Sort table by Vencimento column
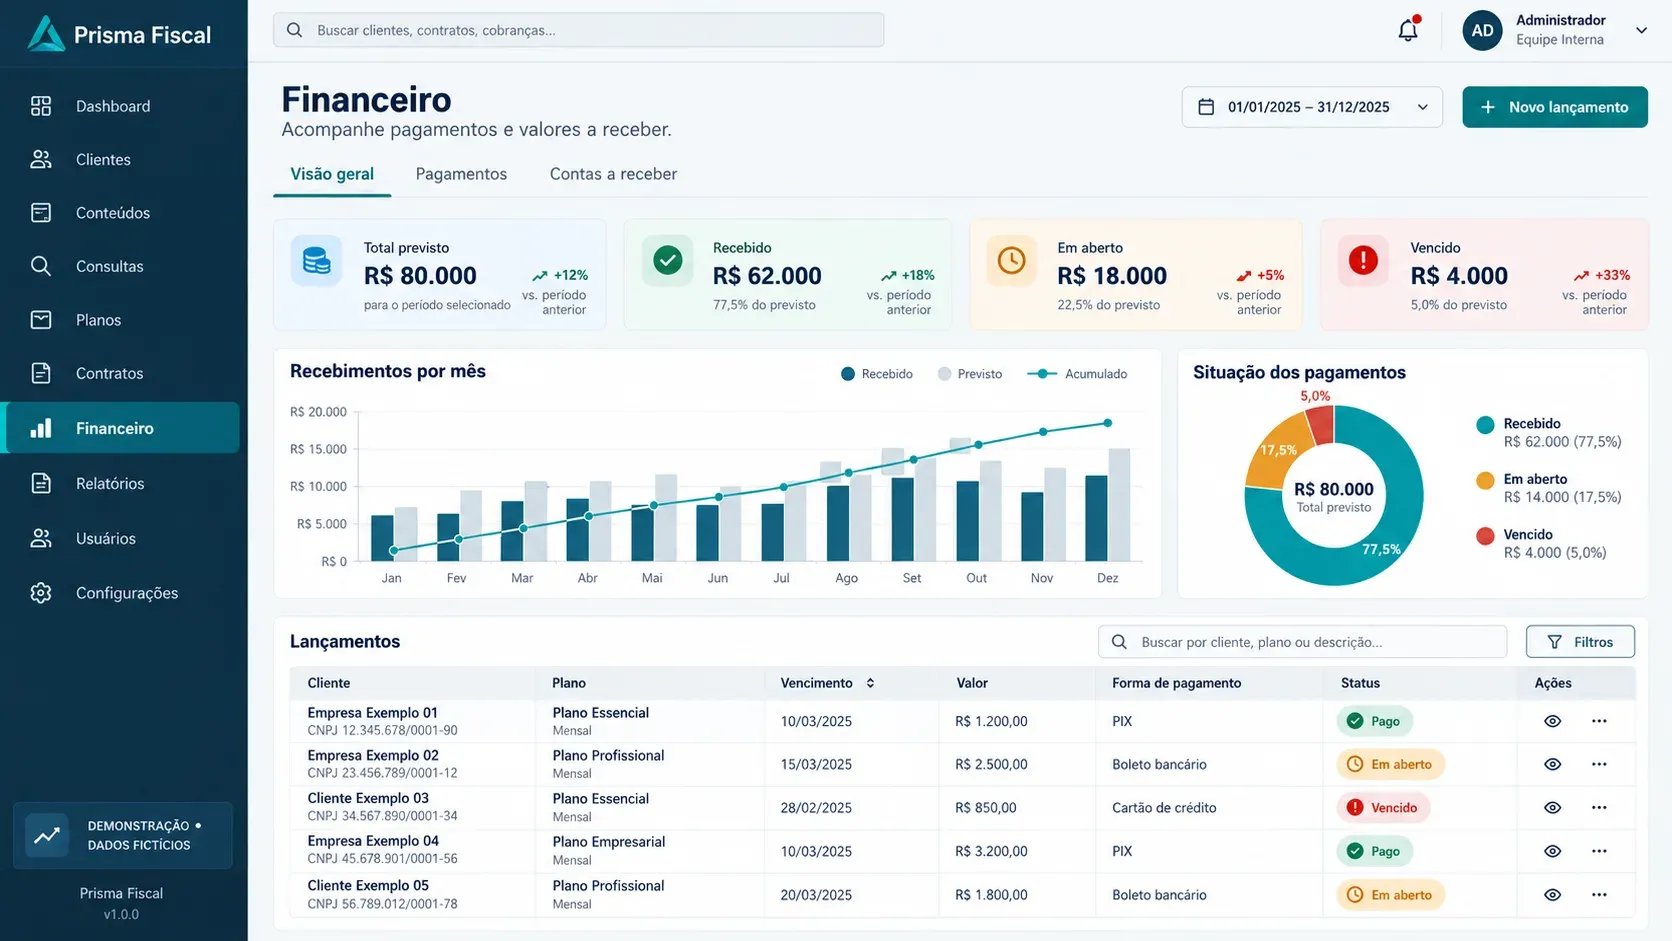This screenshot has width=1672, height=941. (827, 683)
